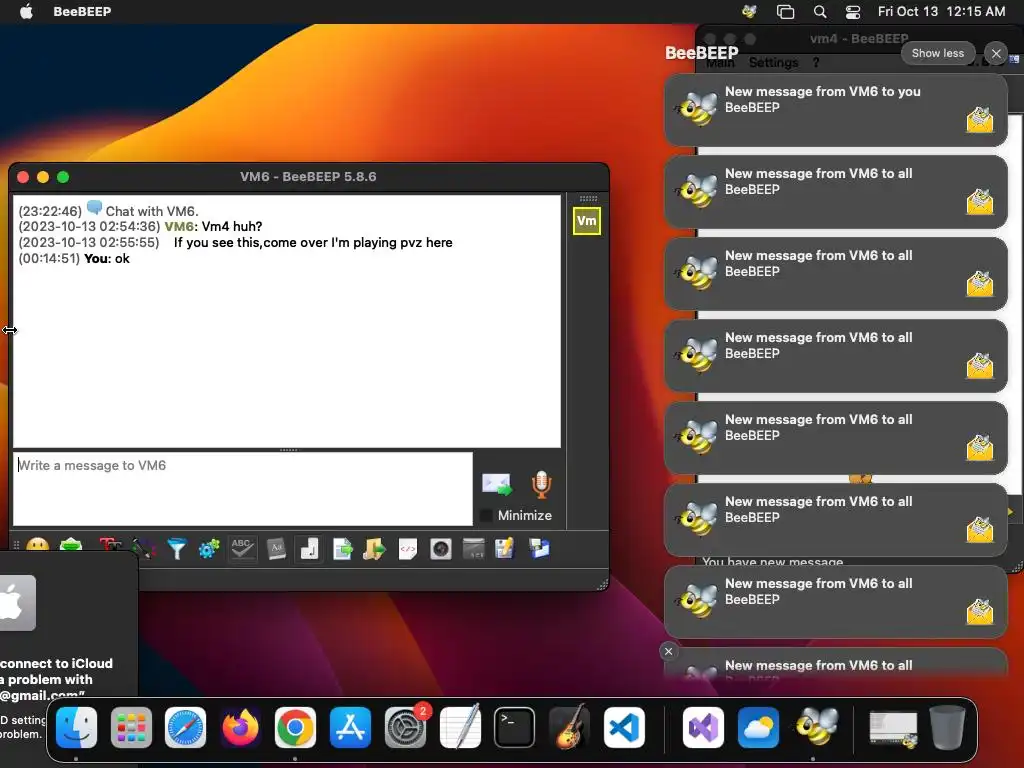Click envelope icon in 'VM6 to you' notification
The height and width of the screenshot is (768, 1024).
[980, 120]
